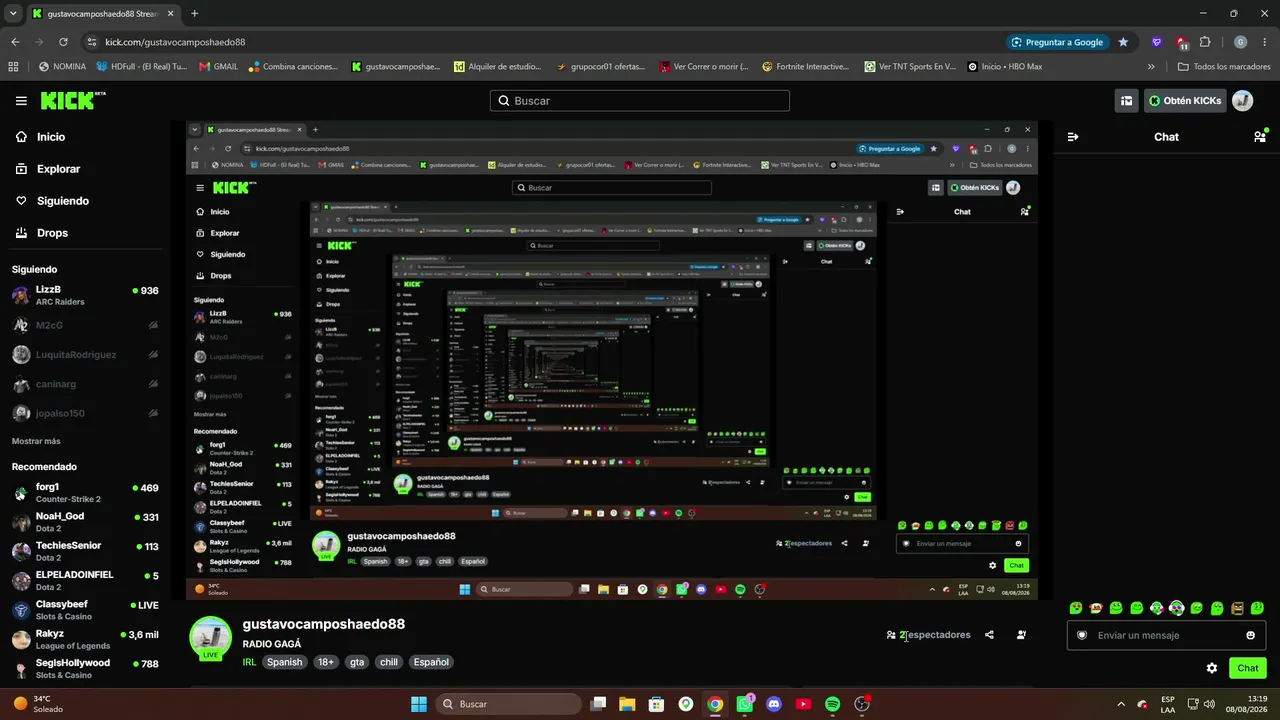Open the tab search dropdown arrow
1280x720 pixels.
pos(15,14)
